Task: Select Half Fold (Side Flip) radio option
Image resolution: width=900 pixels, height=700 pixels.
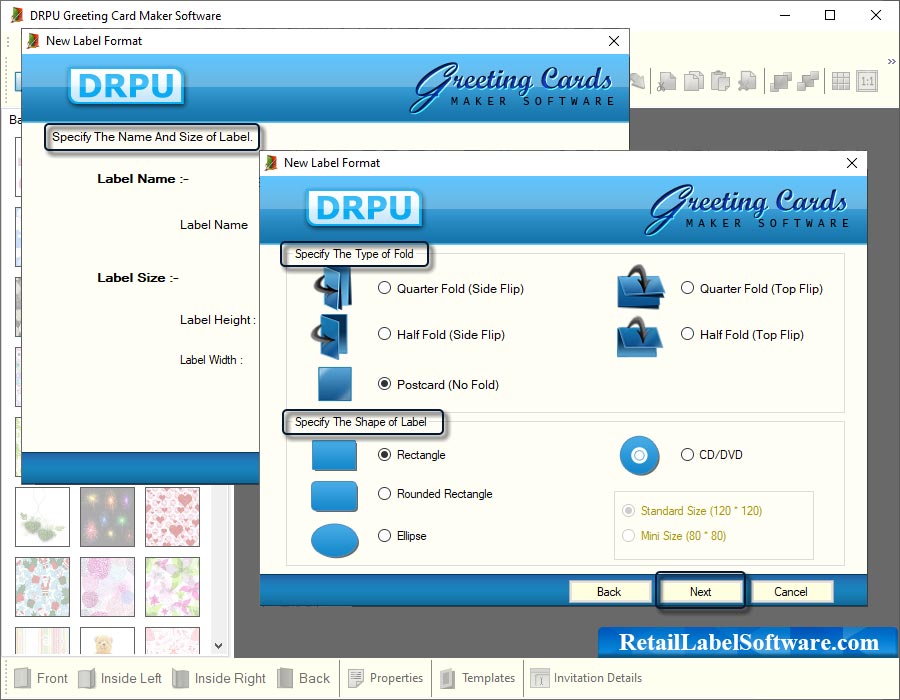Action: pos(384,334)
